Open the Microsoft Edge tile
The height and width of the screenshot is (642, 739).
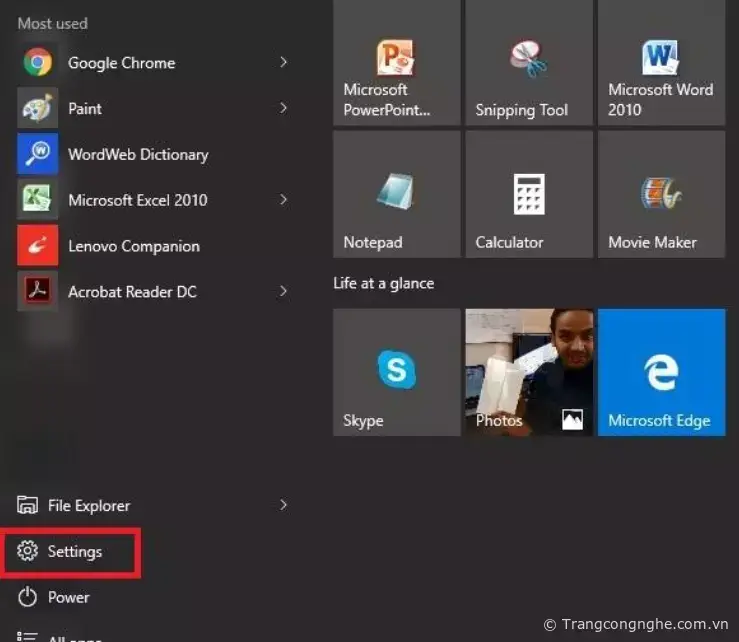(x=661, y=372)
